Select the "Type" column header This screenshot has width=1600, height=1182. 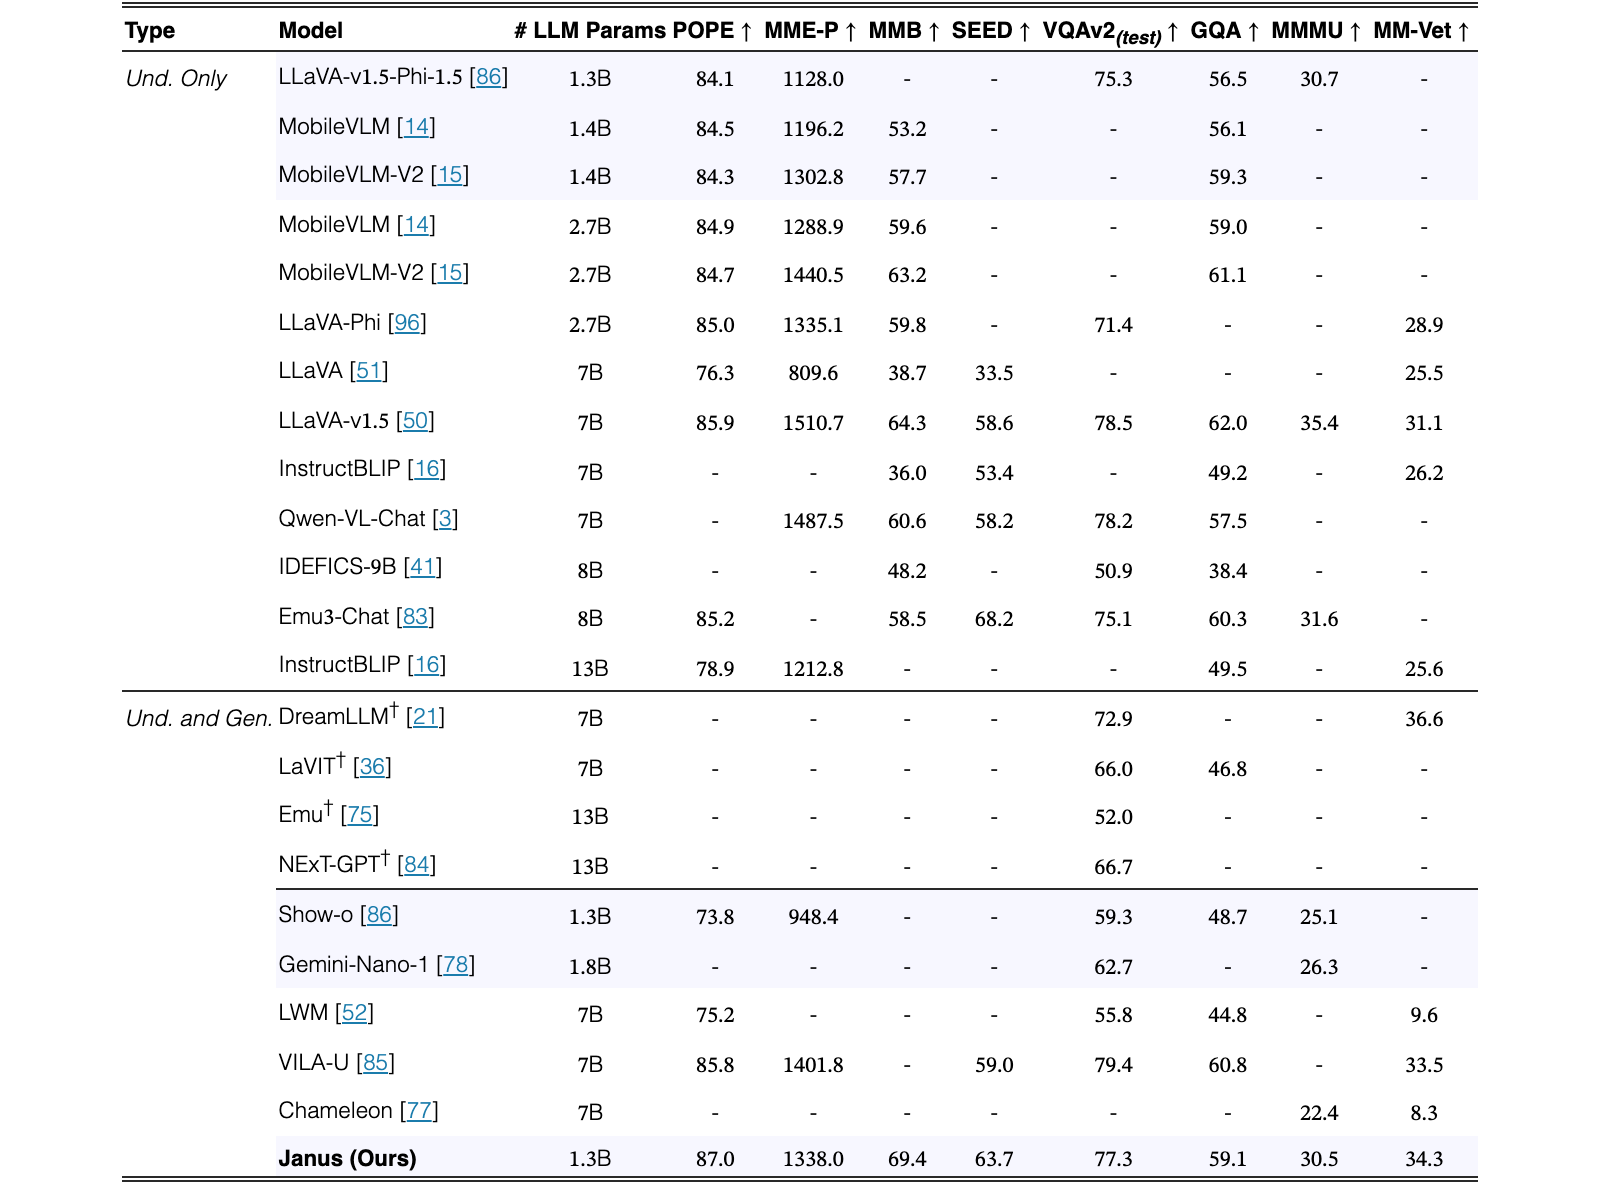tap(150, 30)
